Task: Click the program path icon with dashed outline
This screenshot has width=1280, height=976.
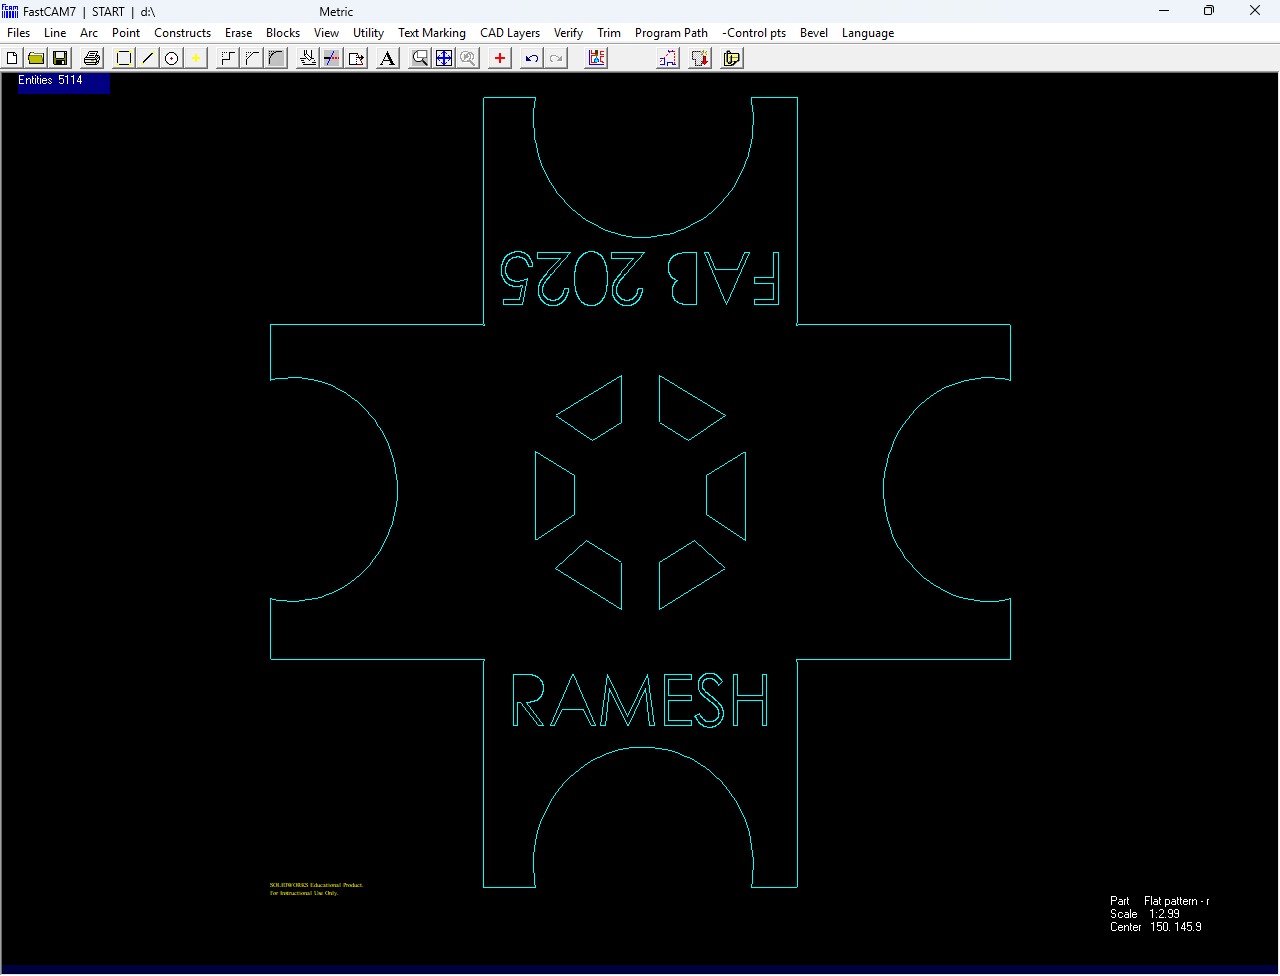Action: (668, 58)
